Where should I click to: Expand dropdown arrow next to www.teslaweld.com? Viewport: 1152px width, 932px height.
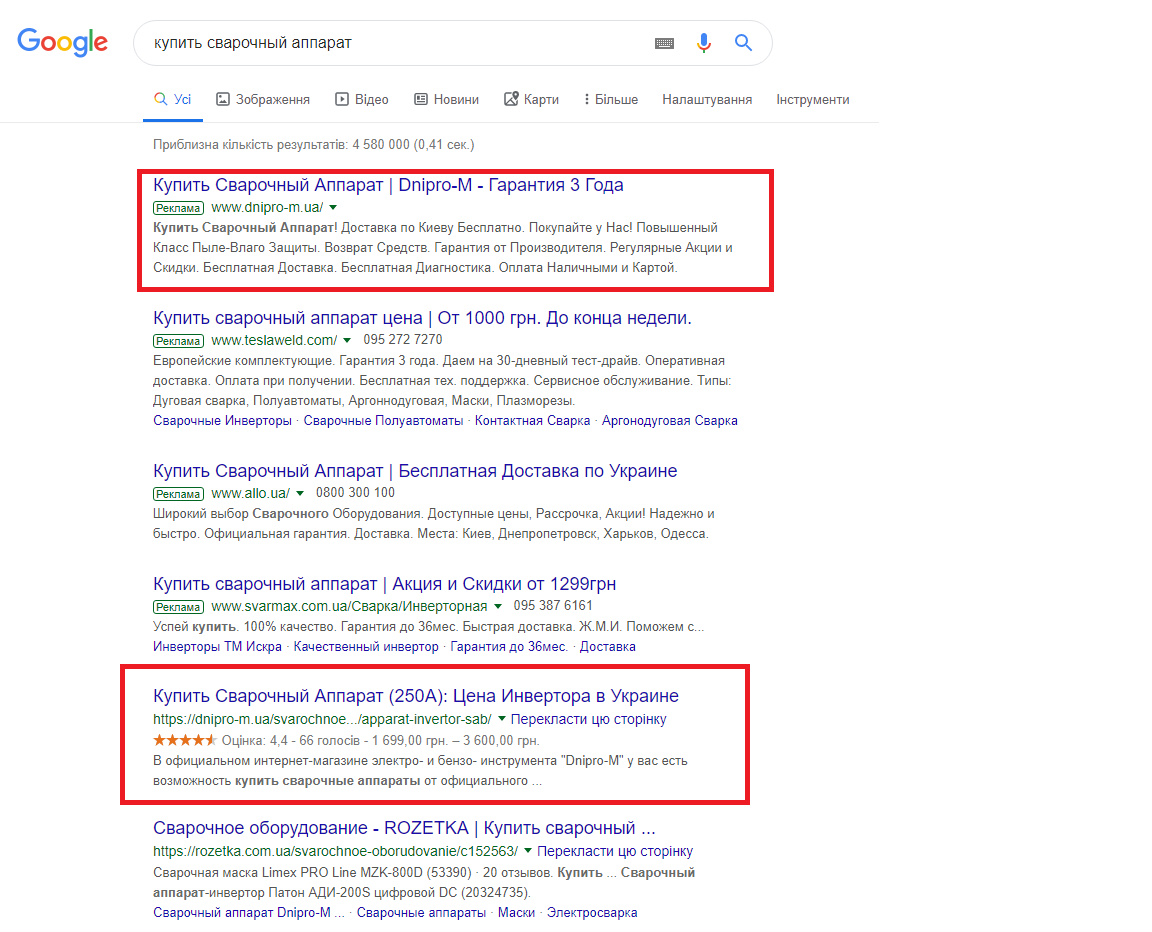click(347, 340)
